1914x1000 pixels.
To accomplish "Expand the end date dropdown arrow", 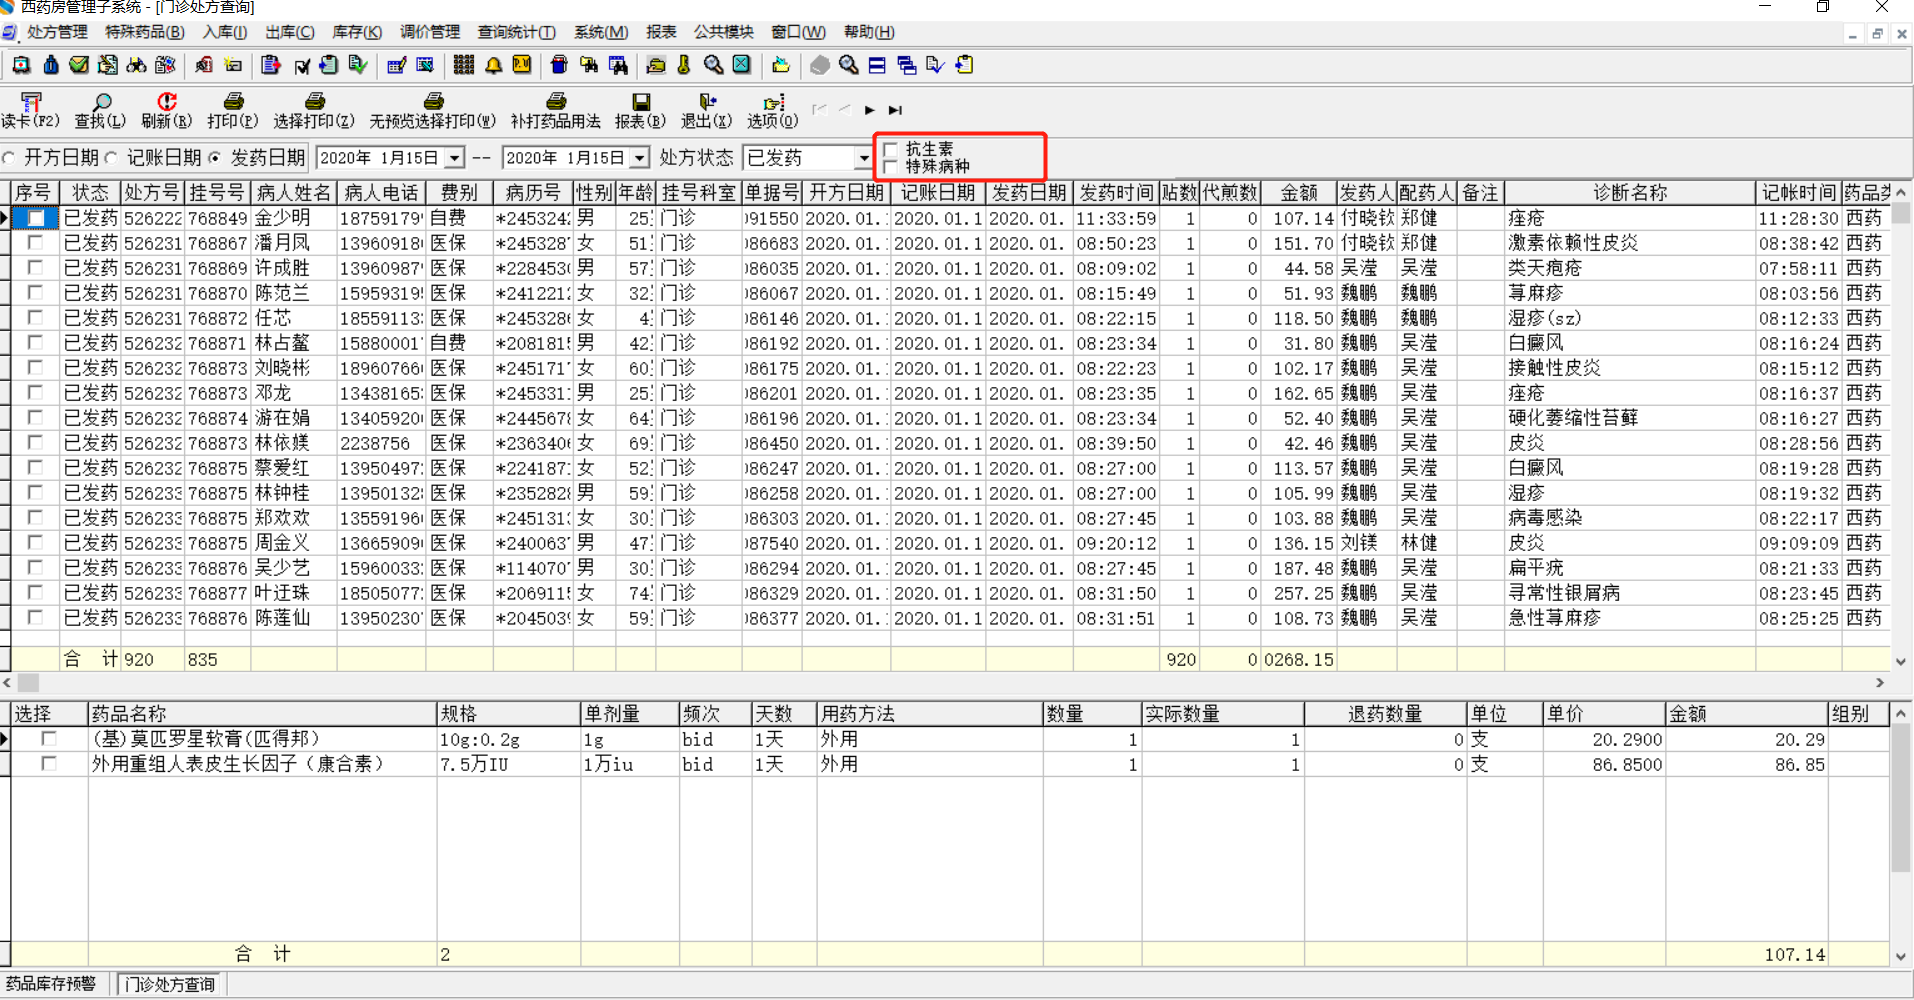I will click(x=640, y=158).
